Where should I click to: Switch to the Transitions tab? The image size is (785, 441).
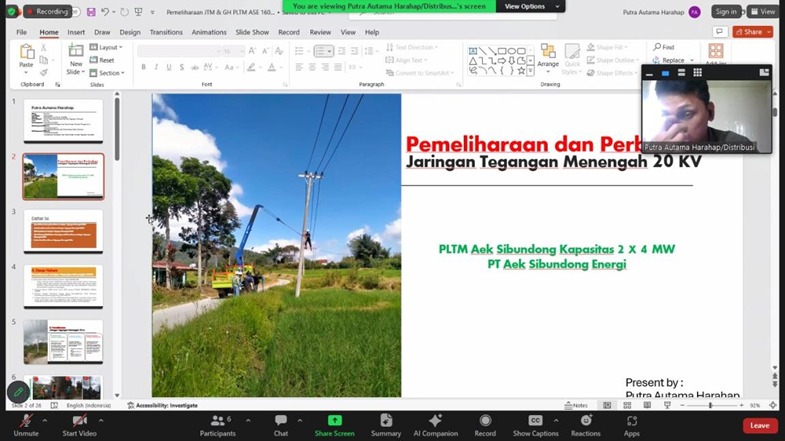tap(166, 32)
